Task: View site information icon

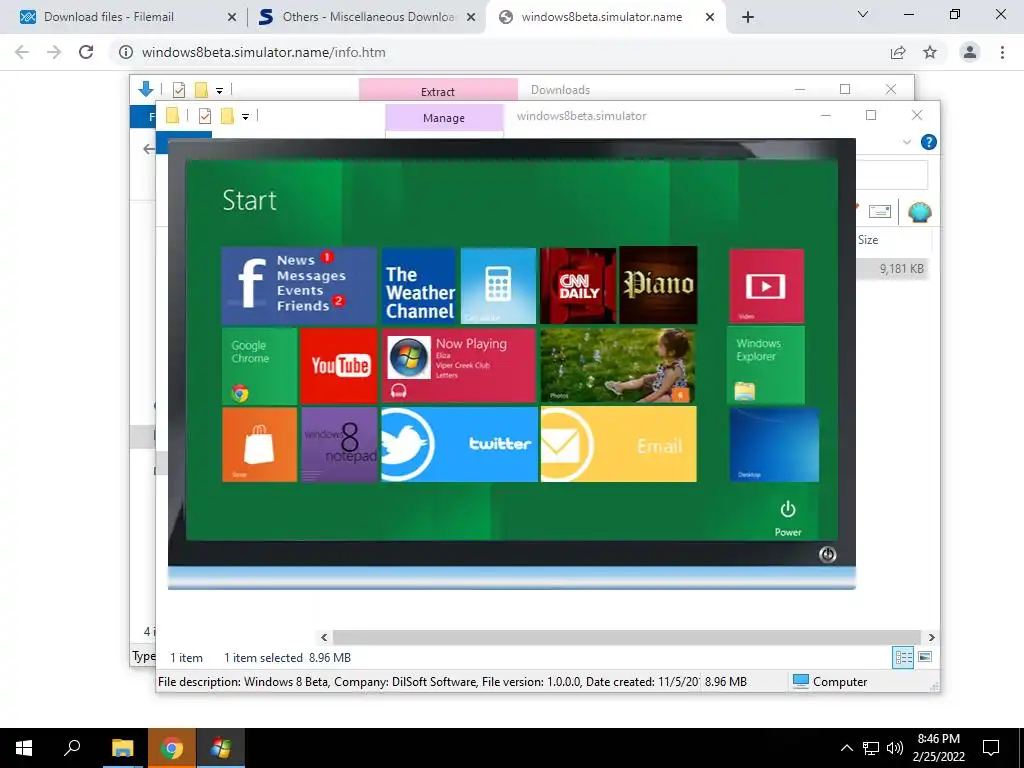Action: pos(126,52)
